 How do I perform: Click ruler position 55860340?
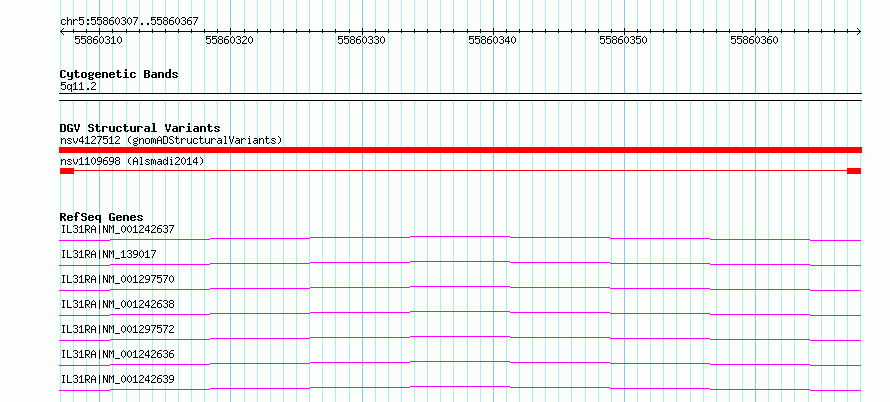(x=492, y=41)
